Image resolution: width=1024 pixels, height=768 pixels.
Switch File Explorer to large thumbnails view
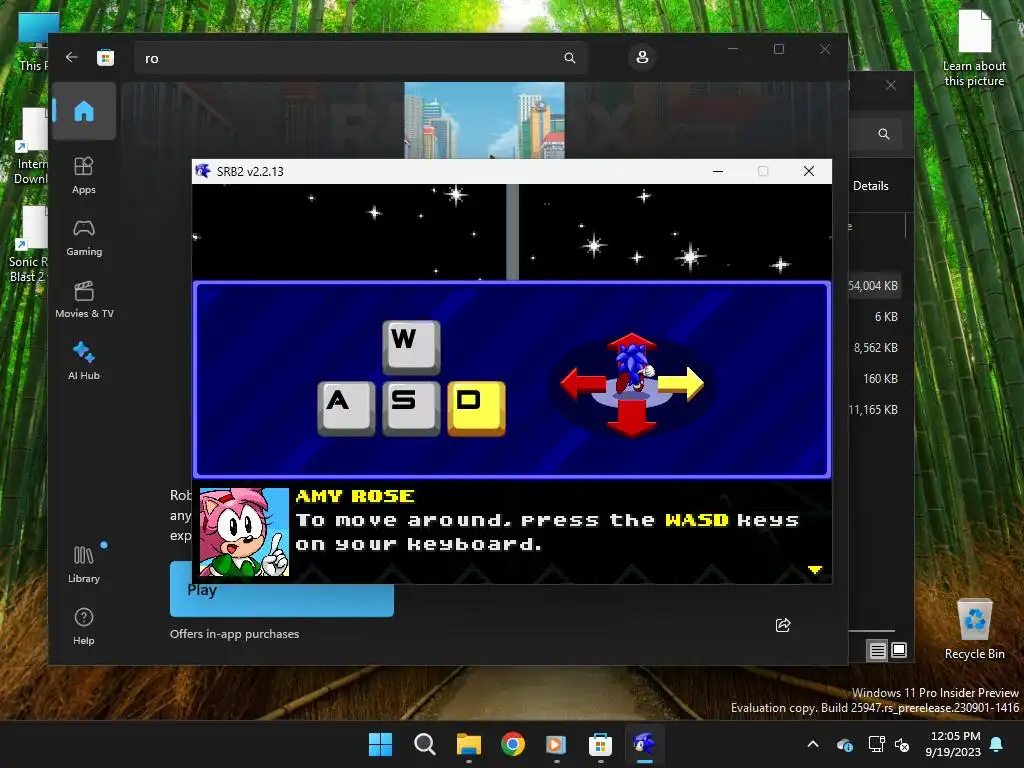coord(899,650)
